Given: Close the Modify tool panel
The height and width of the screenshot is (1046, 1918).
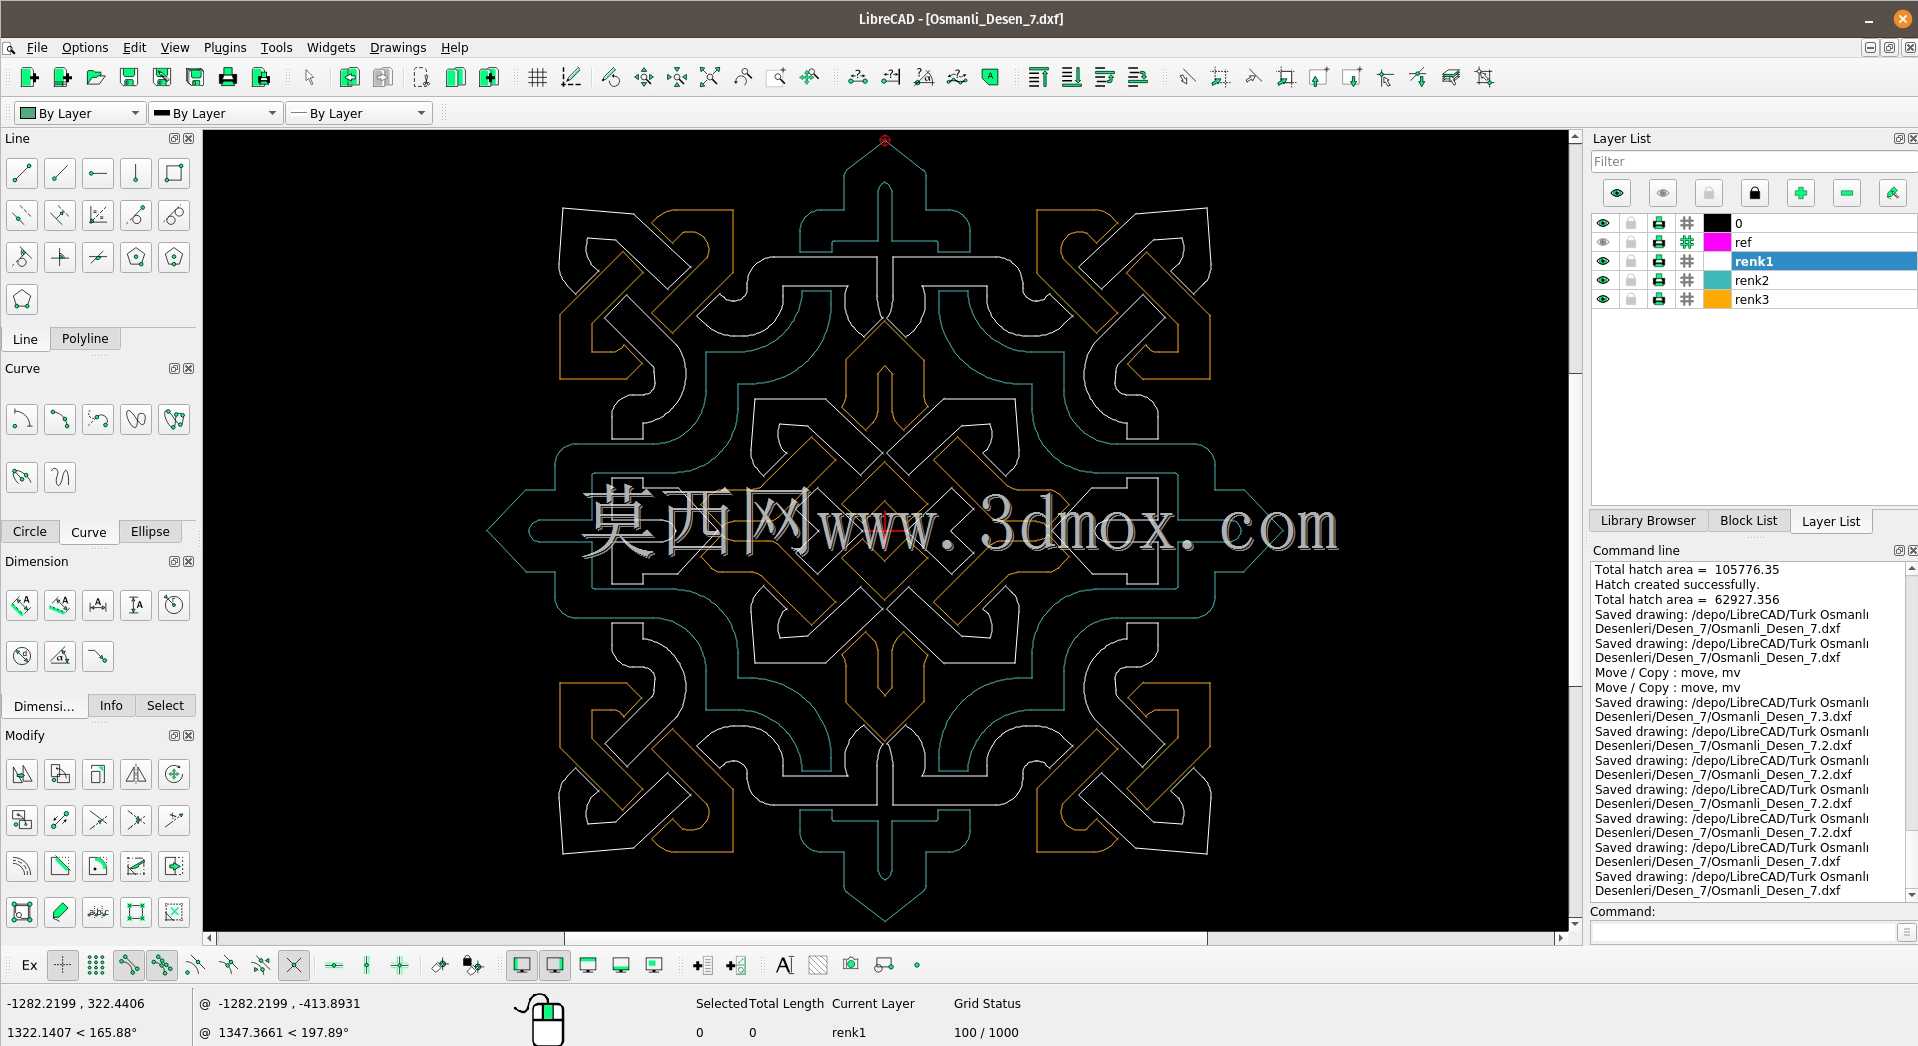Looking at the screenshot, I should pos(189,735).
